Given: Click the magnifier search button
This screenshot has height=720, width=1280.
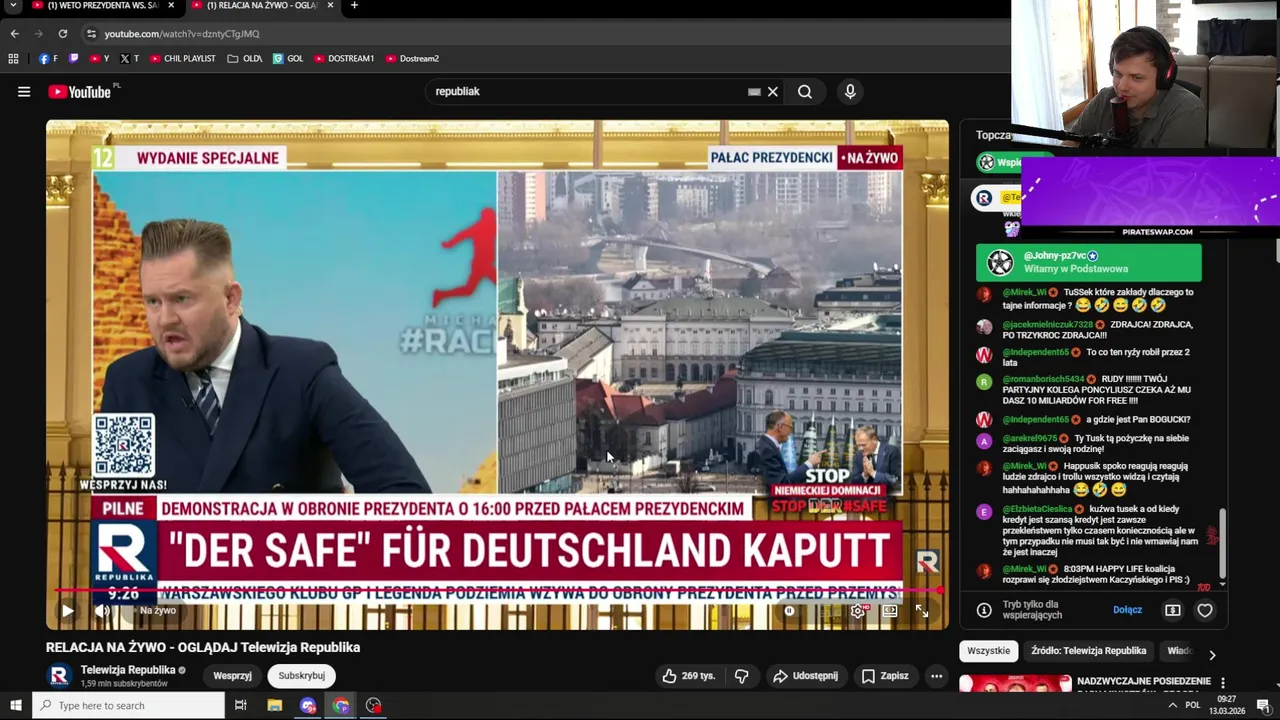Looking at the screenshot, I should point(805,92).
